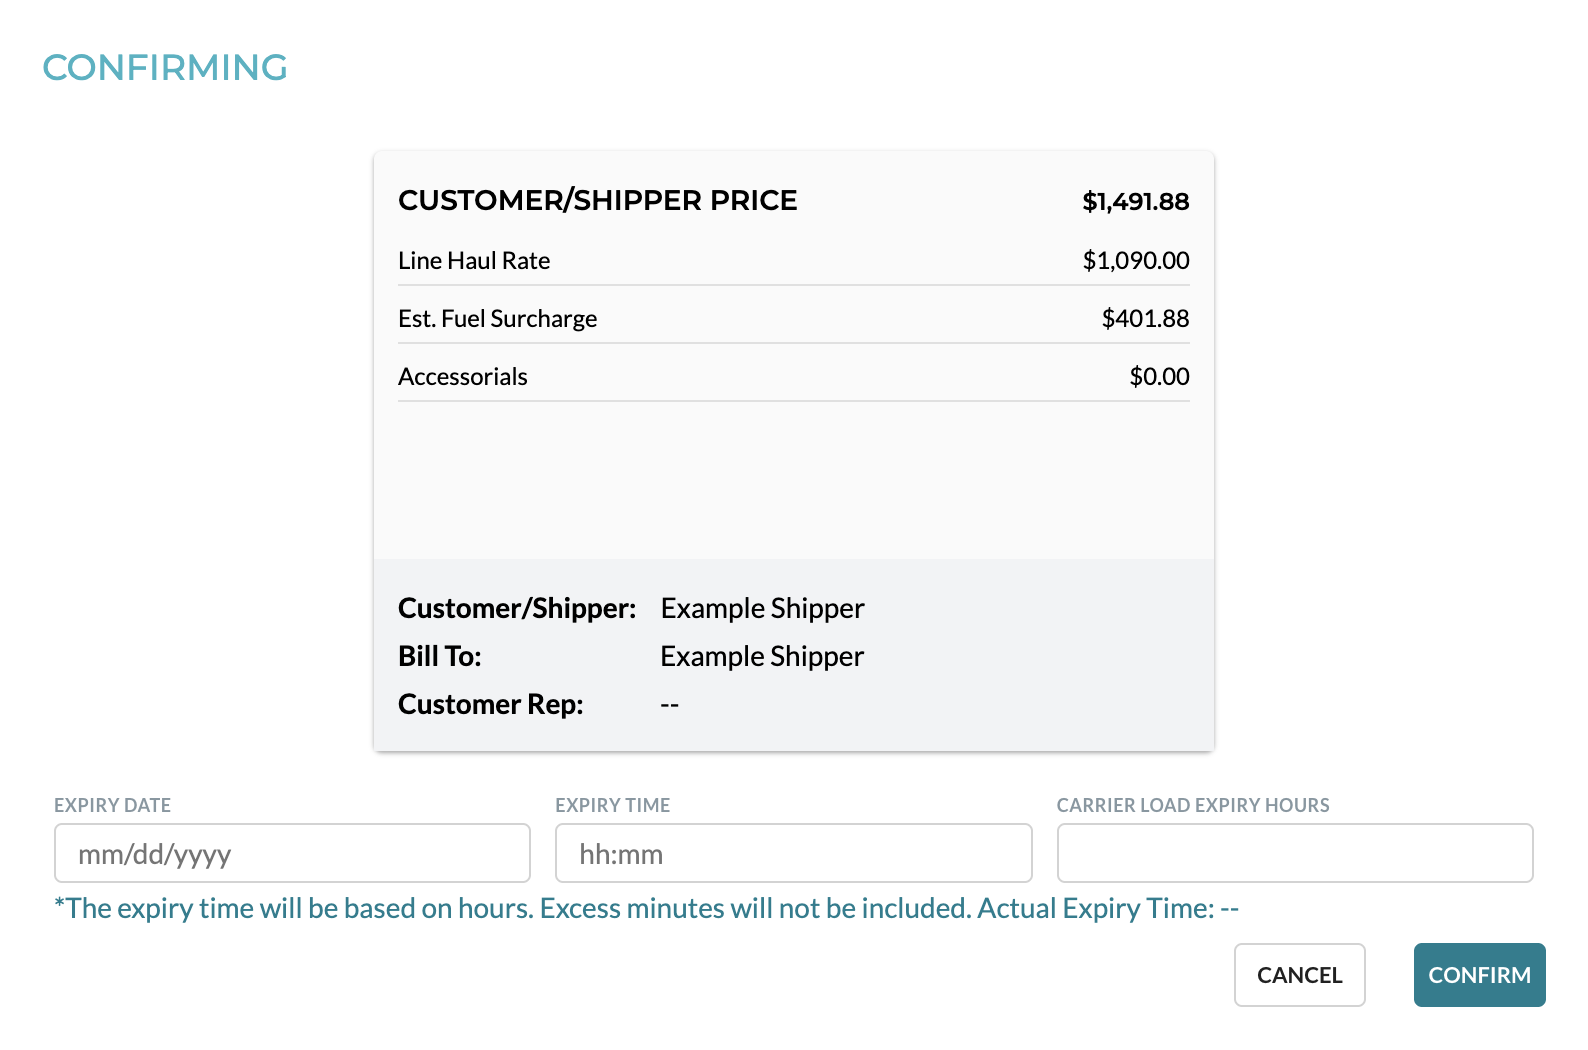Click the $1,491.88 total price

(1136, 201)
